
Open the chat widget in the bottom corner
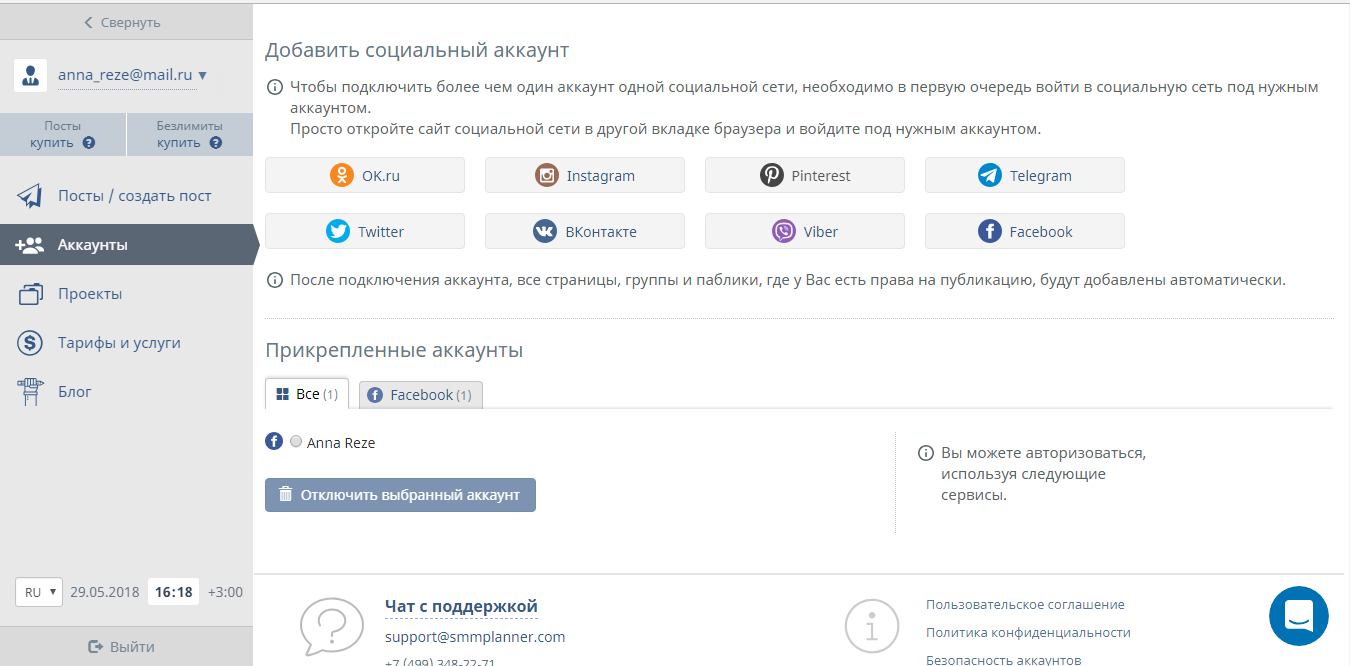pyautogui.click(x=1298, y=616)
